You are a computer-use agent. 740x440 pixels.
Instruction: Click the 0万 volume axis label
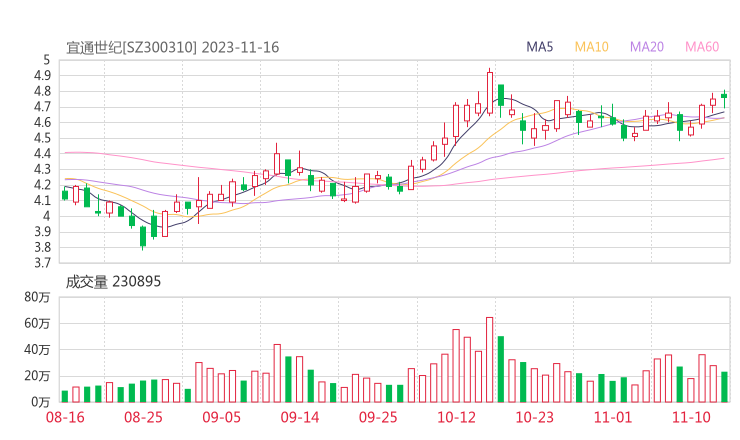(x=40, y=402)
